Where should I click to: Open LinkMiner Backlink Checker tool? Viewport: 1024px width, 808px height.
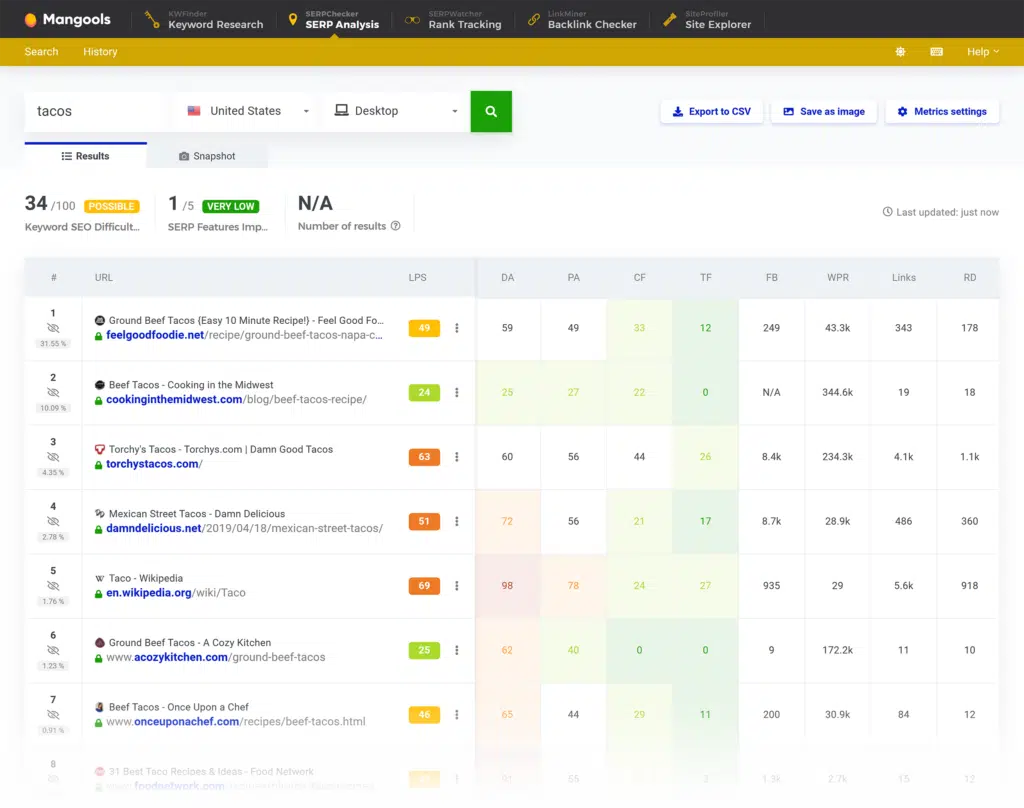coord(581,19)
